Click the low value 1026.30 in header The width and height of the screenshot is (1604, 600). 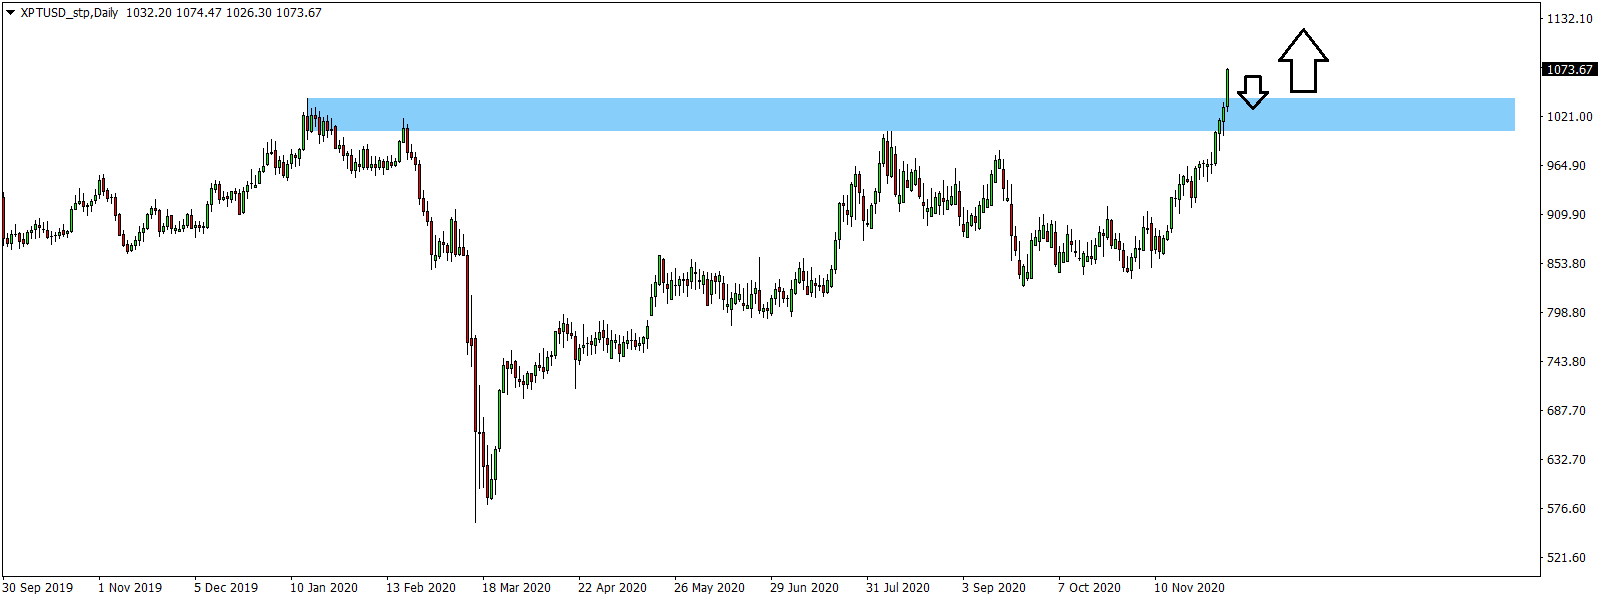248,13
